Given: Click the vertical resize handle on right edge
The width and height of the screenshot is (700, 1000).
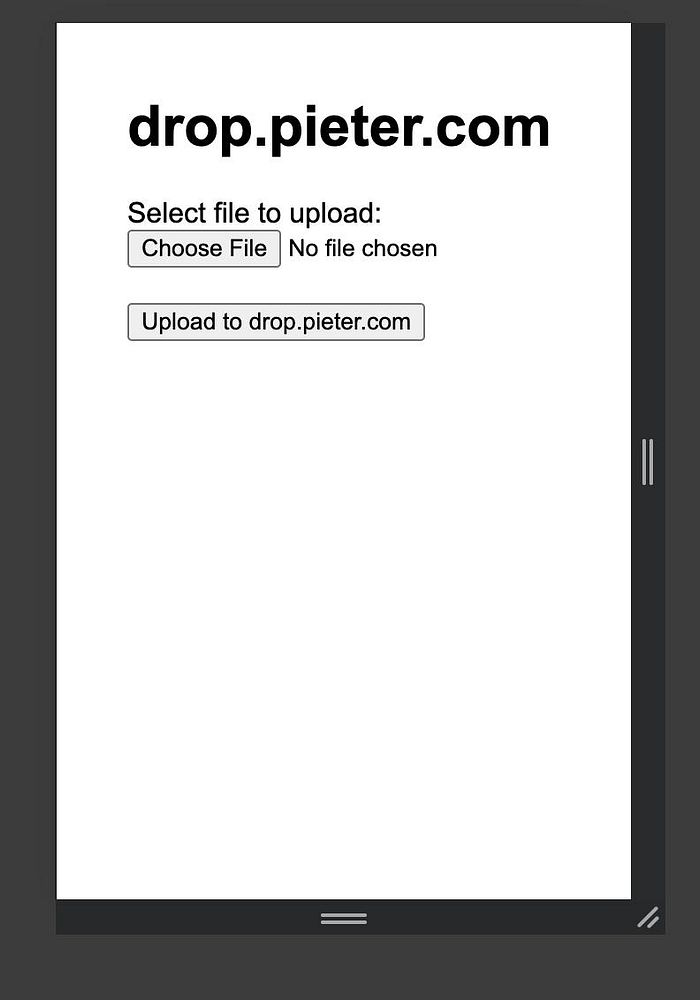Looking at the screenshot, I should [648, 462].
